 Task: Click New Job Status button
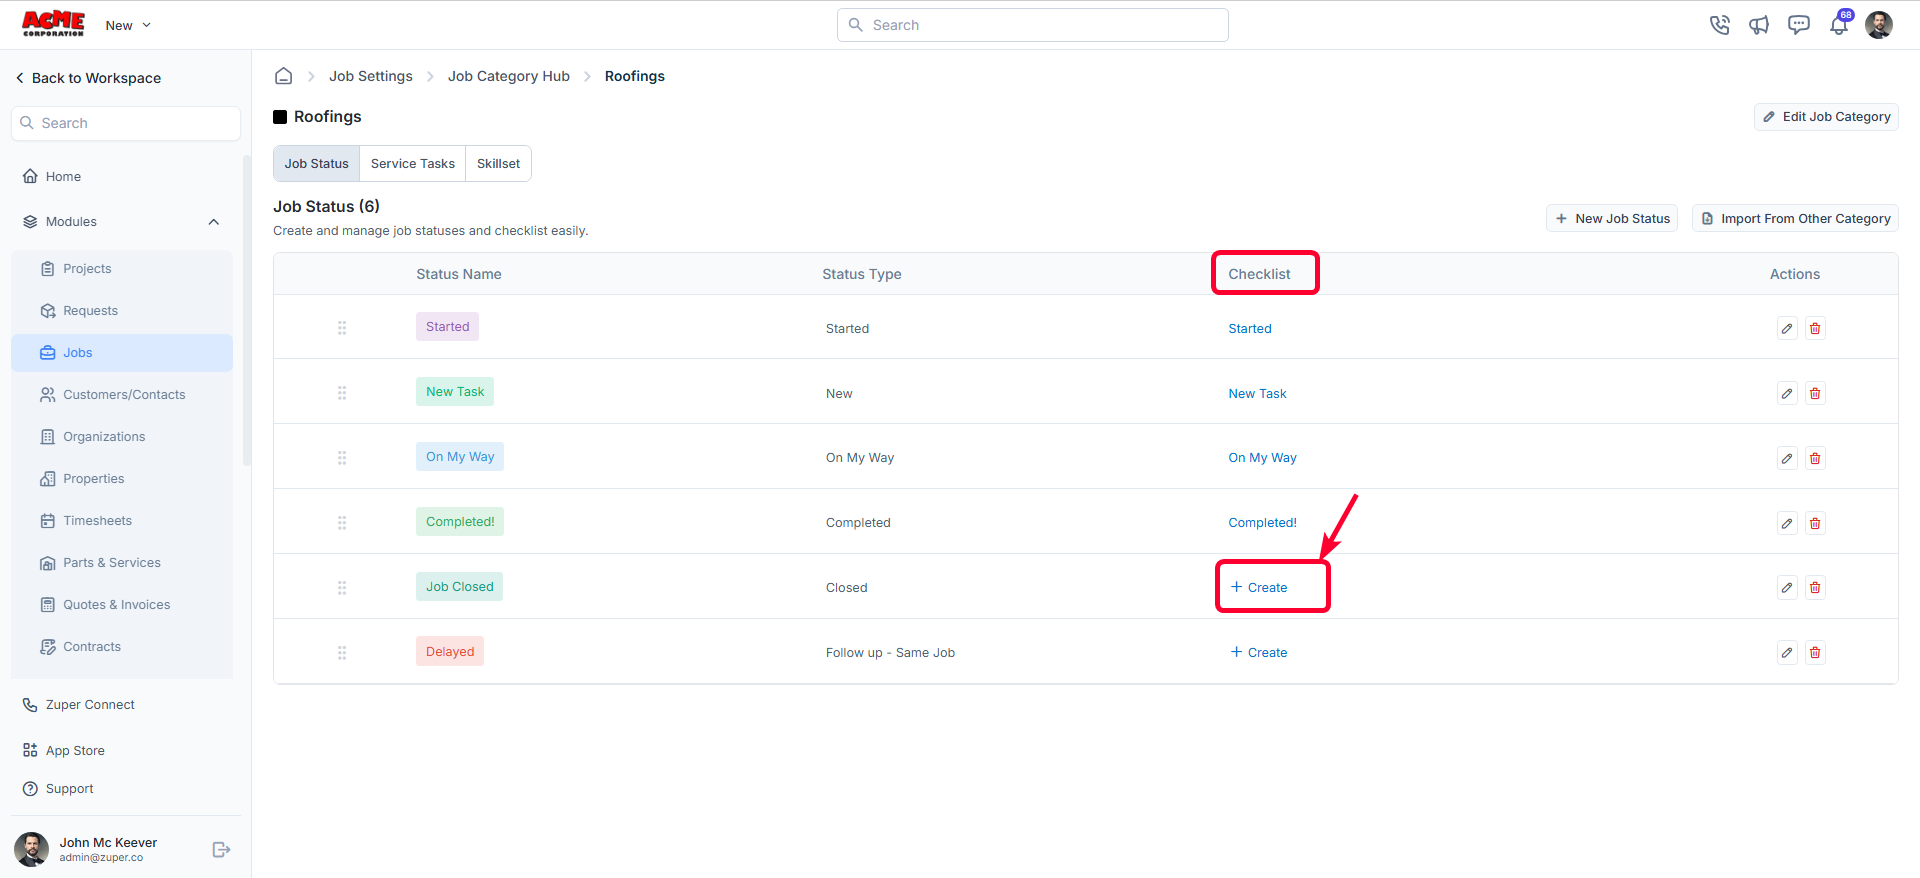click(x=1612, y=219)
